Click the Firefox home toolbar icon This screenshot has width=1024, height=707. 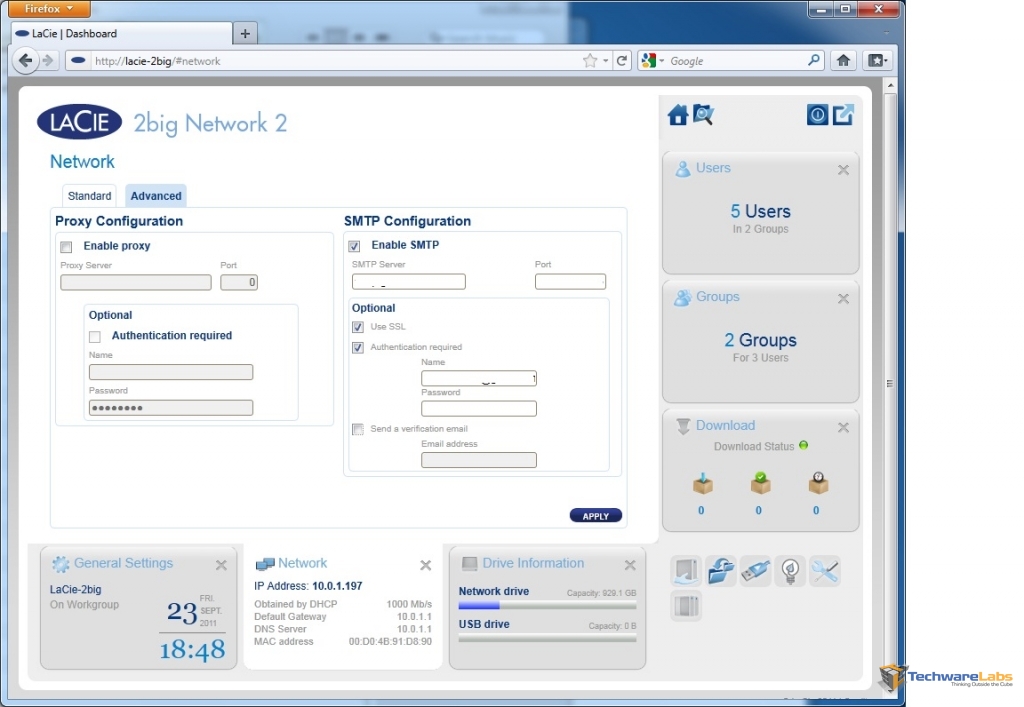(x=843, y=61)
